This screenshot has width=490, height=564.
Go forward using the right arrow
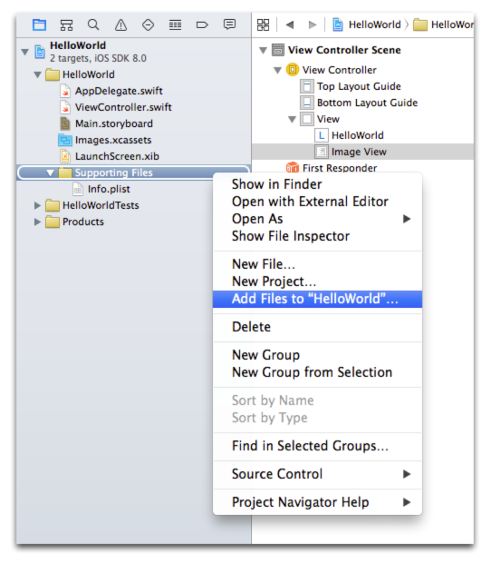[x=312, y=25]
